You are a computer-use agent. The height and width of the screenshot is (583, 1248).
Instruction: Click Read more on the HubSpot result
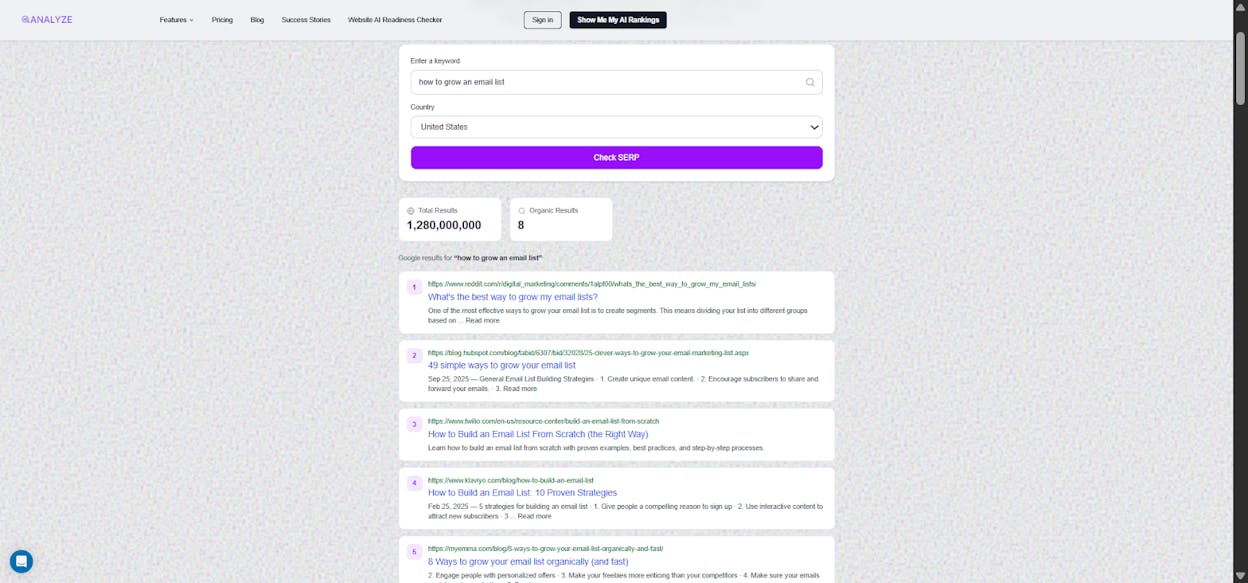pyautogui.click(x=520, y=388)
